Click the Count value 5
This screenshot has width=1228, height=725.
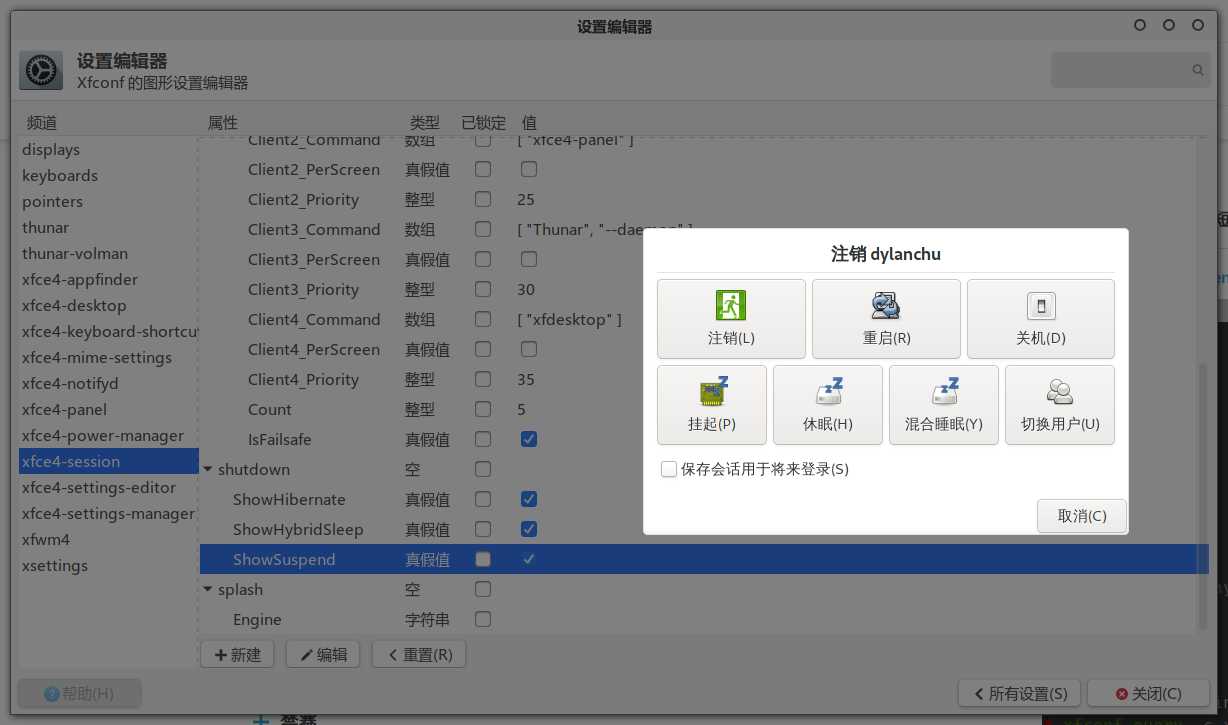521,409
